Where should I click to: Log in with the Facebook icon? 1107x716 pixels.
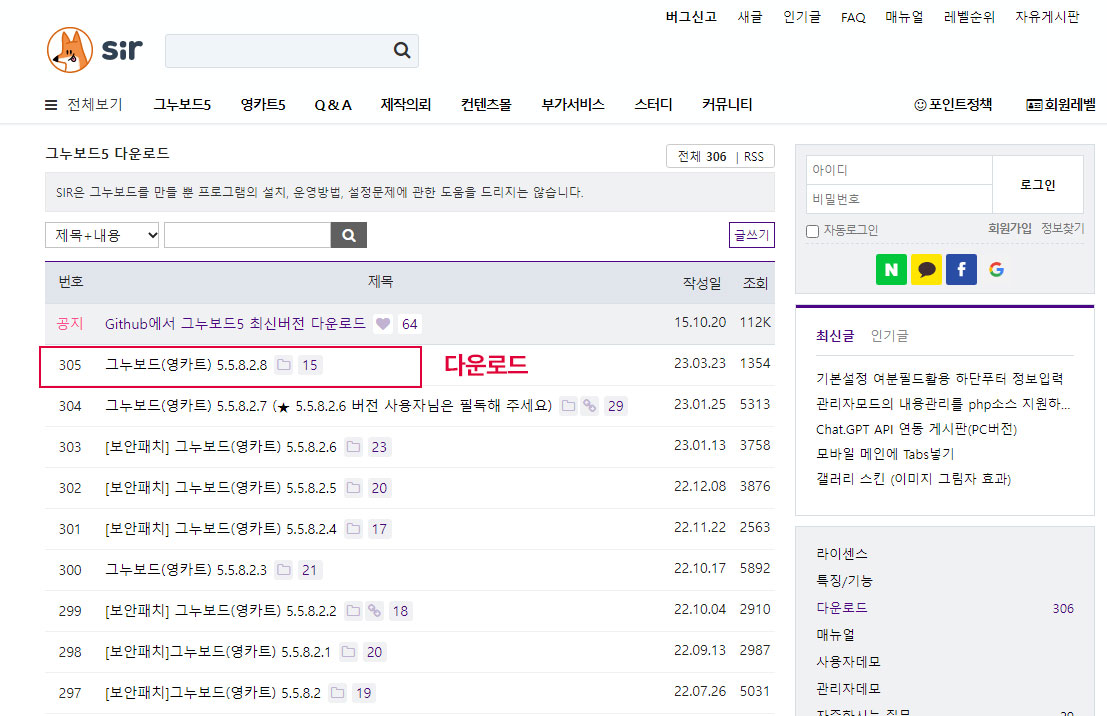(961, 269)
